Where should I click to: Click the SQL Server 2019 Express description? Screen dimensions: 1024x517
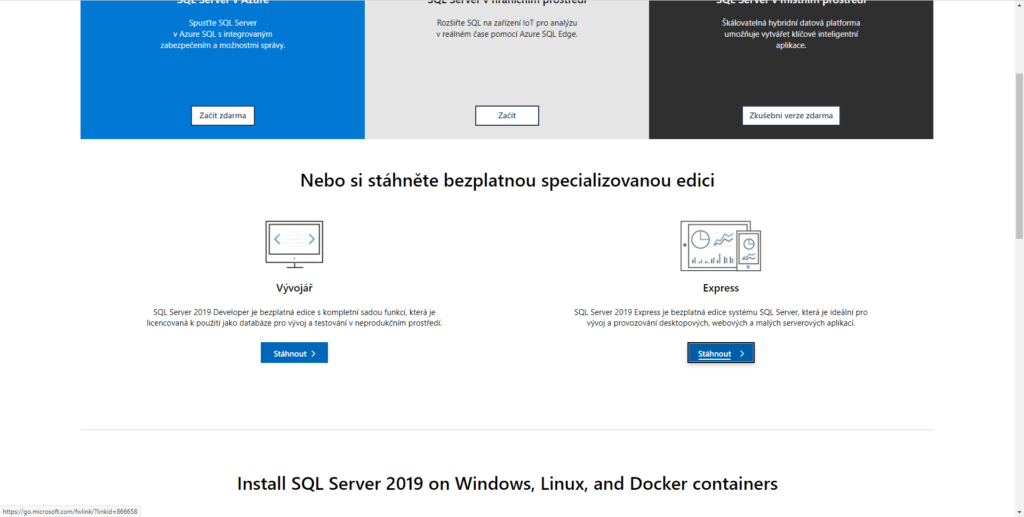pyautogui.click(x=720, y=318)
